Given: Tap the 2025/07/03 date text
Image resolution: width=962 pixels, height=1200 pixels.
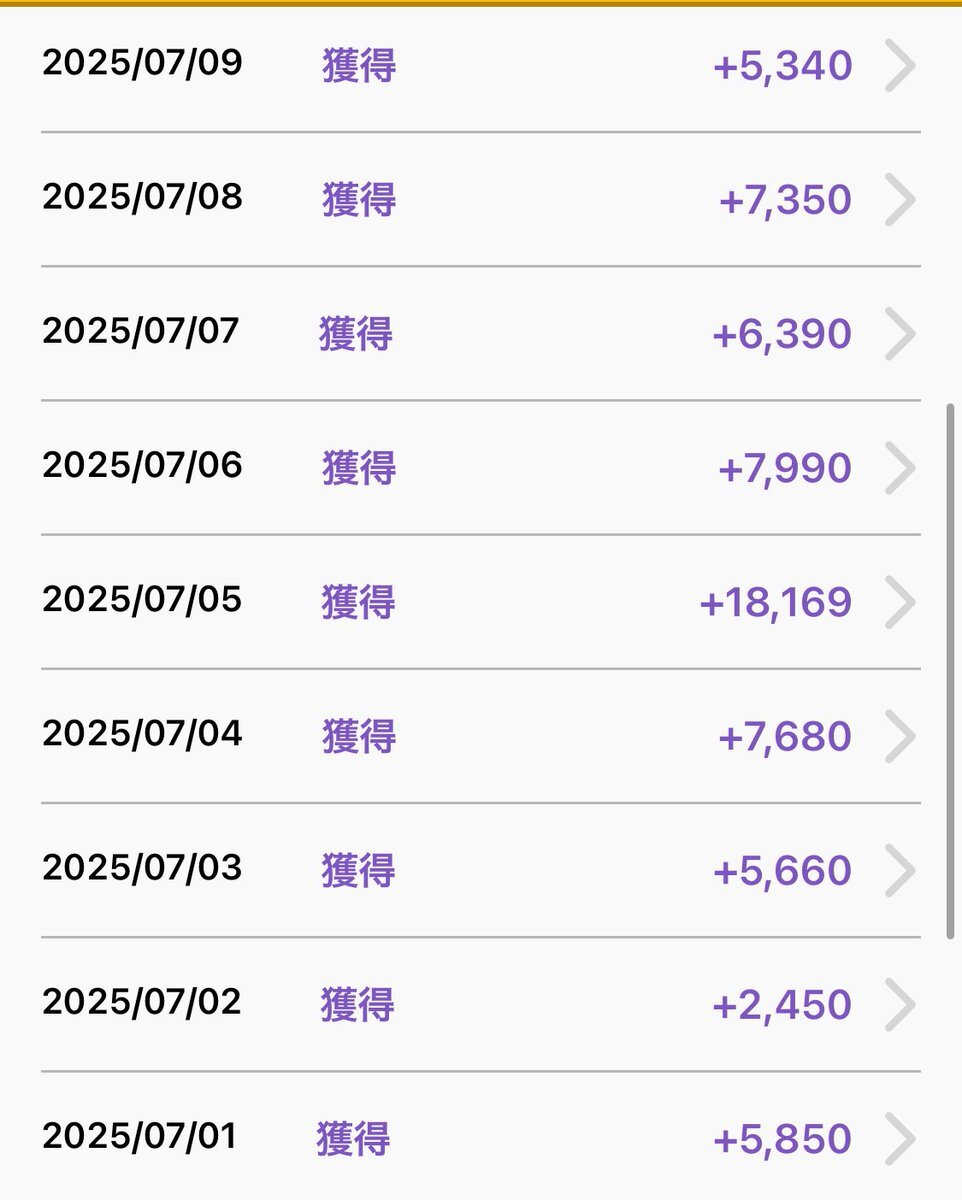Looking at the screenshot, I should click(142, 868).
